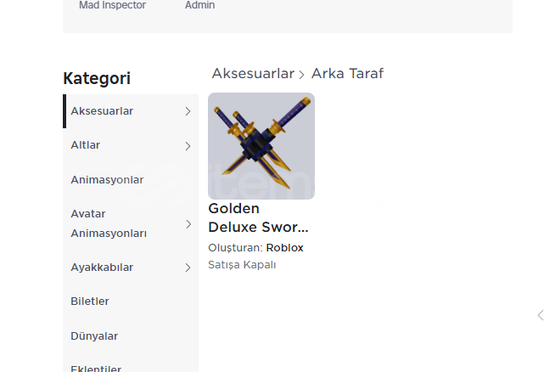Click the Arka Taraf breadcrumb
Viewport: 555px width, 372px height.
tap(347, 74)
